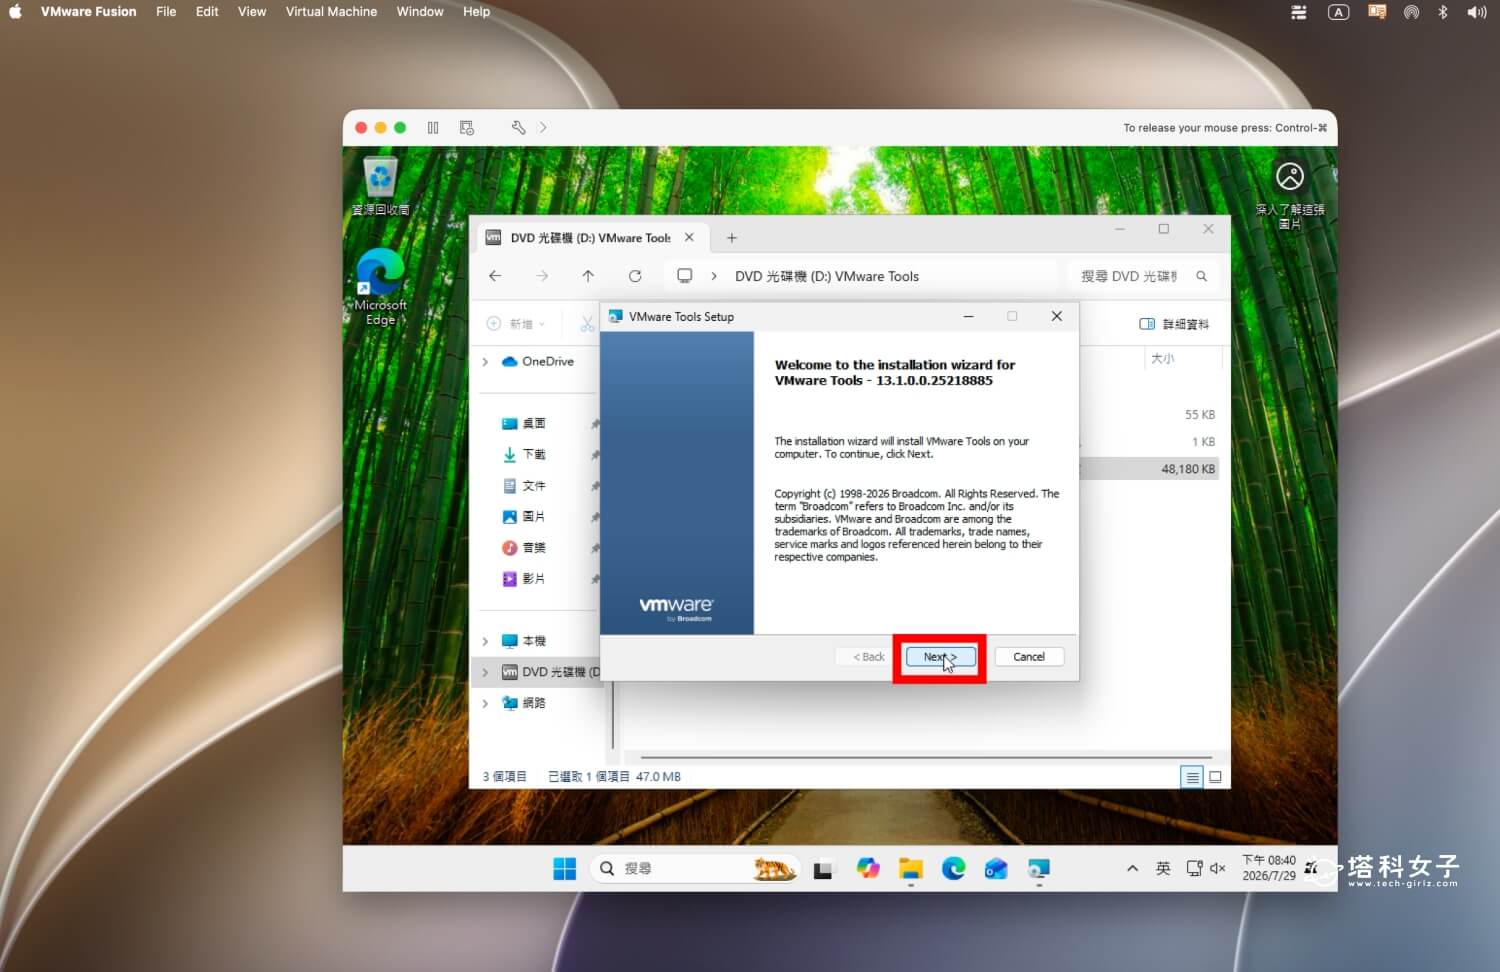Screen dimensions: 1500x972
Task: Select the DVD VMware Tools Explorer tab
Action: [x=590, y=238]
